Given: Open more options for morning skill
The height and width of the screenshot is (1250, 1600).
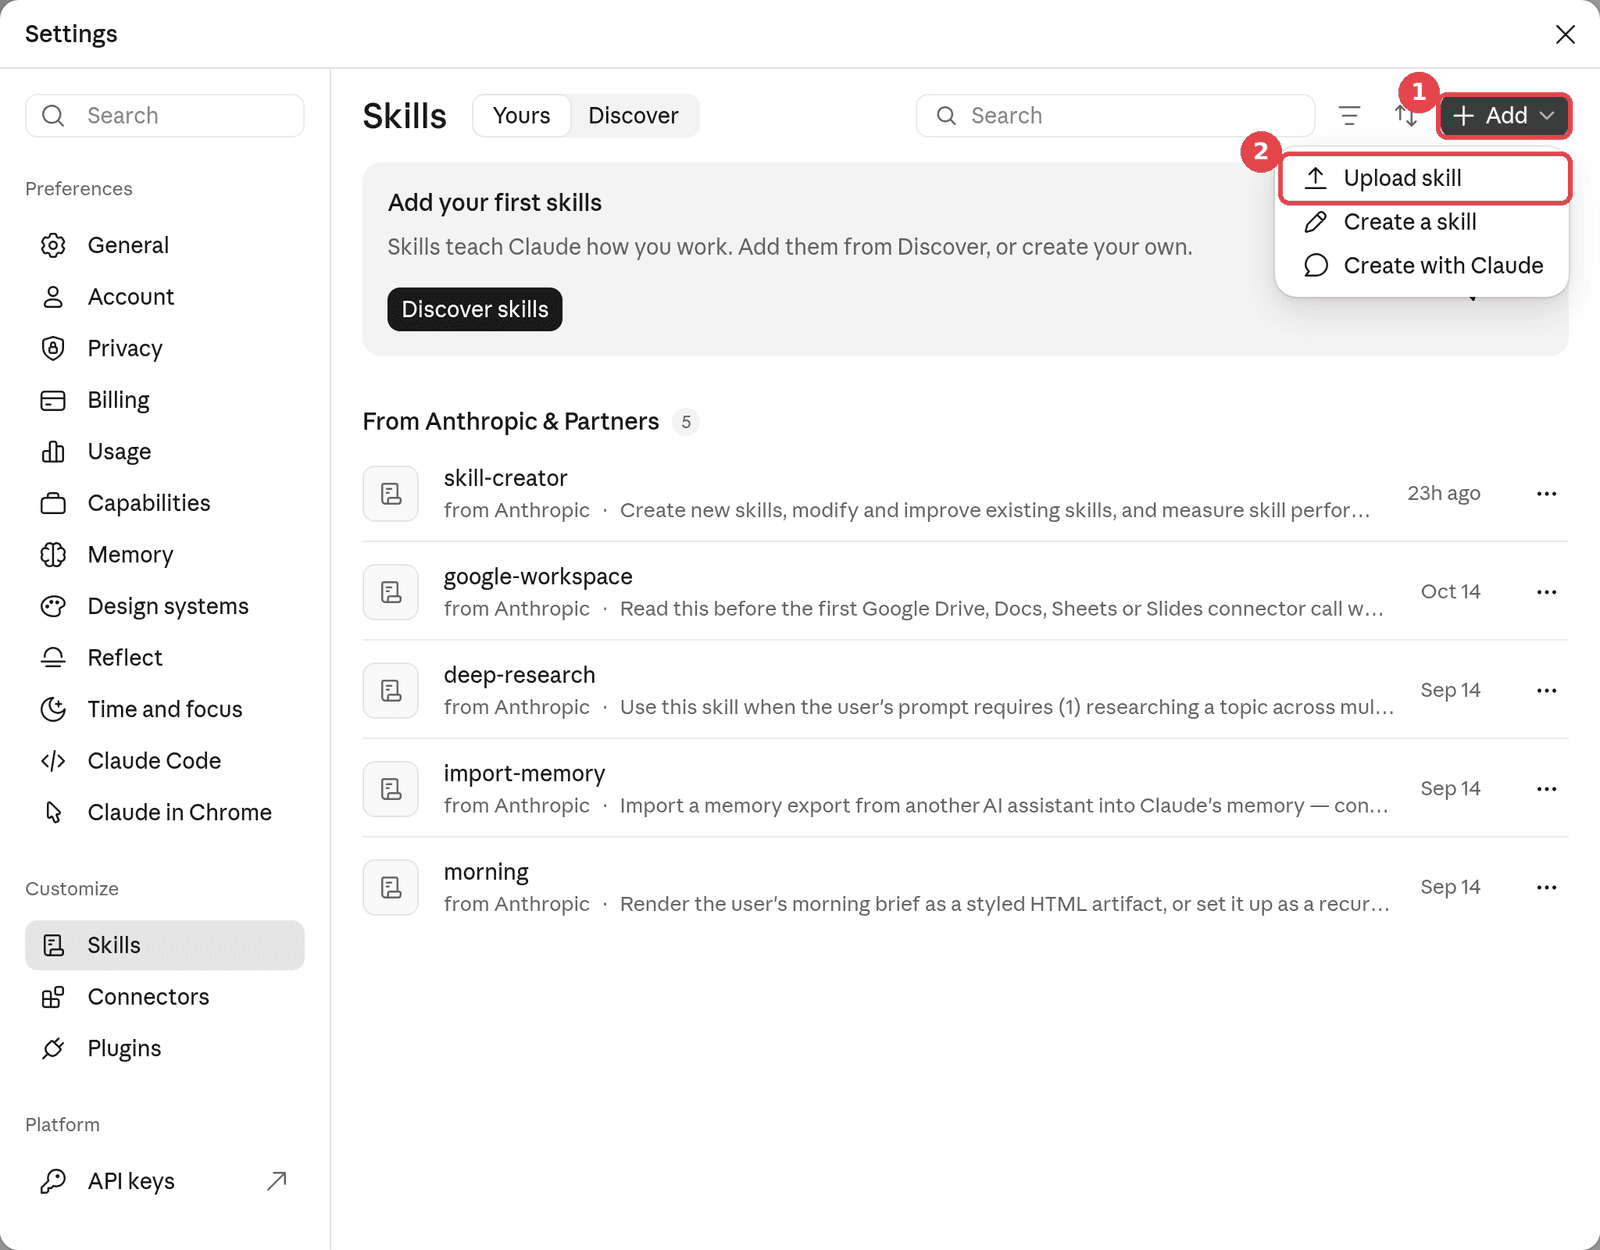Looking at the screenshot, I should (1546, 888).
